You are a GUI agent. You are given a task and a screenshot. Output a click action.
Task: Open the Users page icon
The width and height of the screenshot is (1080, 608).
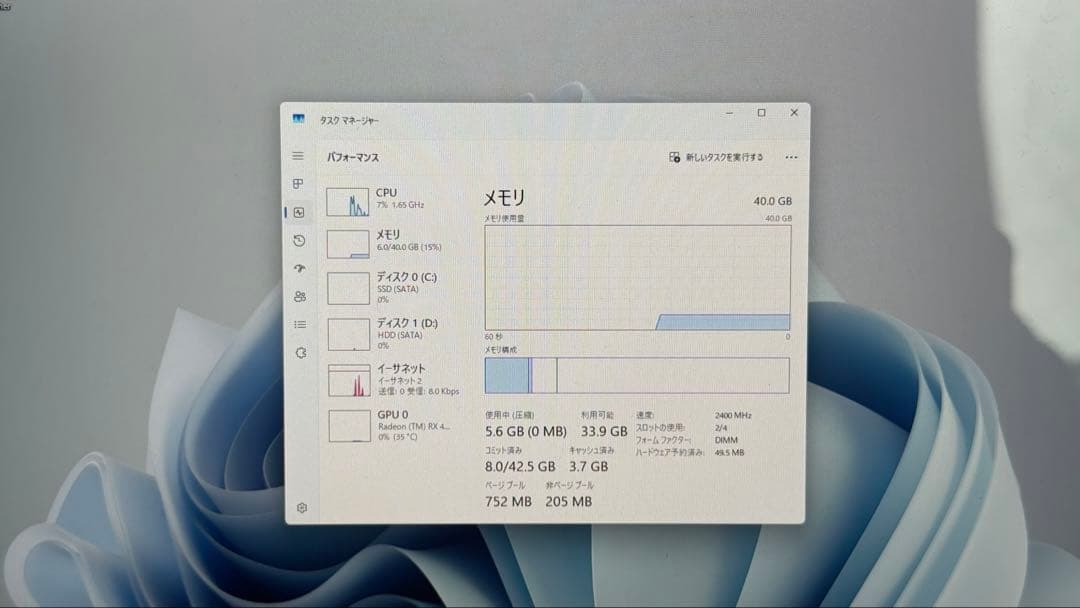[299, 297]
